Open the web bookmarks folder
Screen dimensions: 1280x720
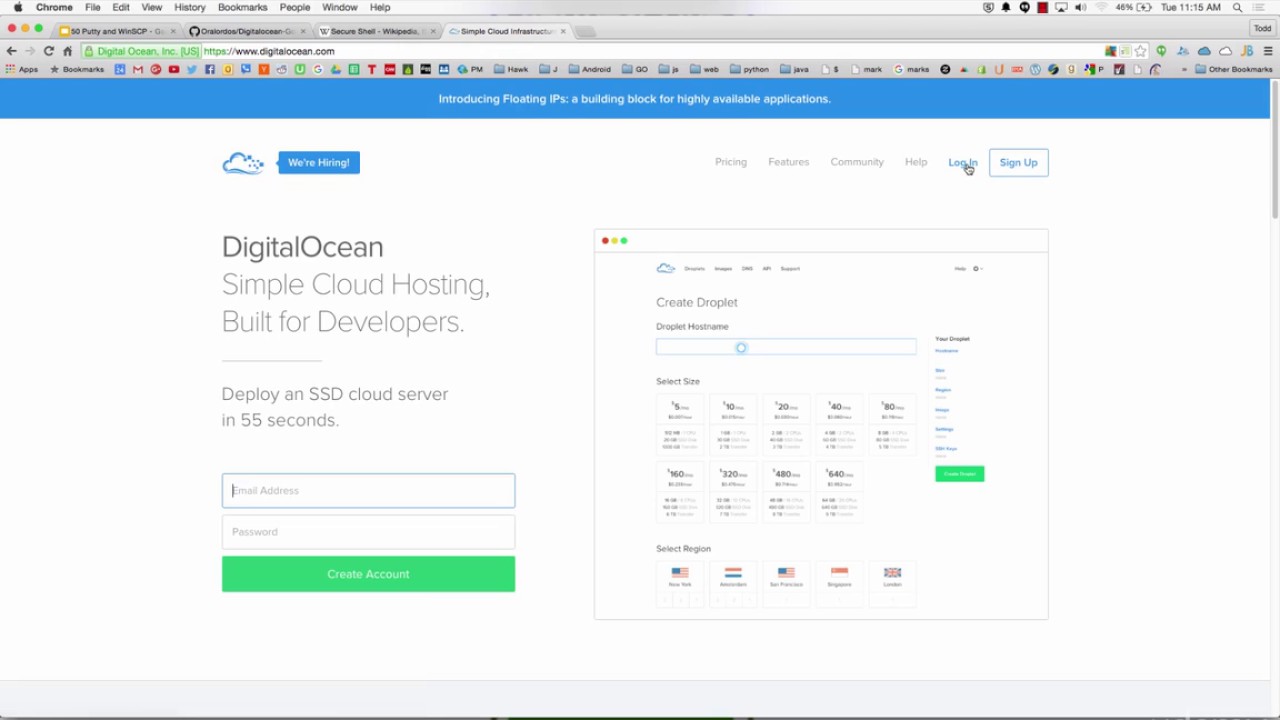pyautogui.click(x=704, y=69)
